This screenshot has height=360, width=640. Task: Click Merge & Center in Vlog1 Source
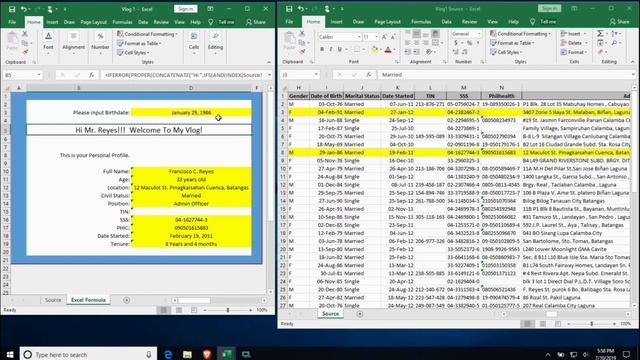[x=436, y=43]
